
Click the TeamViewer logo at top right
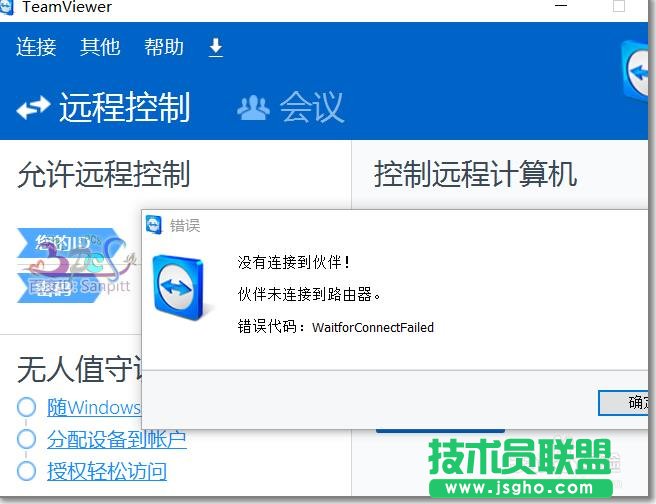(635, 71)
